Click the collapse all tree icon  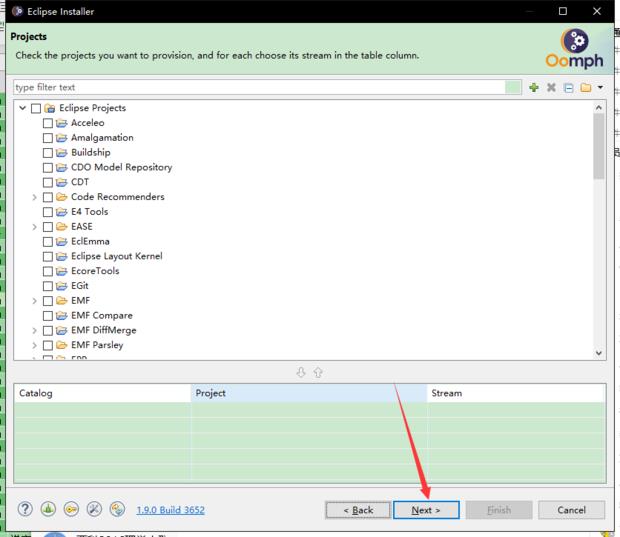pos(568,88)
